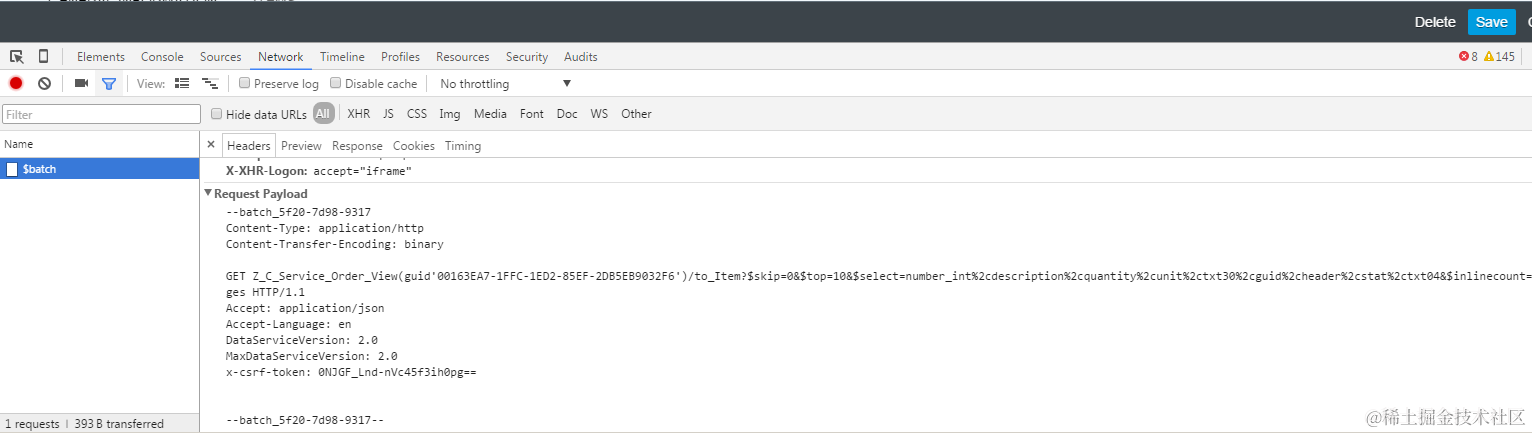This screenshot has height=434, width=1532.
Task: Toggle device mode phone icon
Action: pos(43,56)
